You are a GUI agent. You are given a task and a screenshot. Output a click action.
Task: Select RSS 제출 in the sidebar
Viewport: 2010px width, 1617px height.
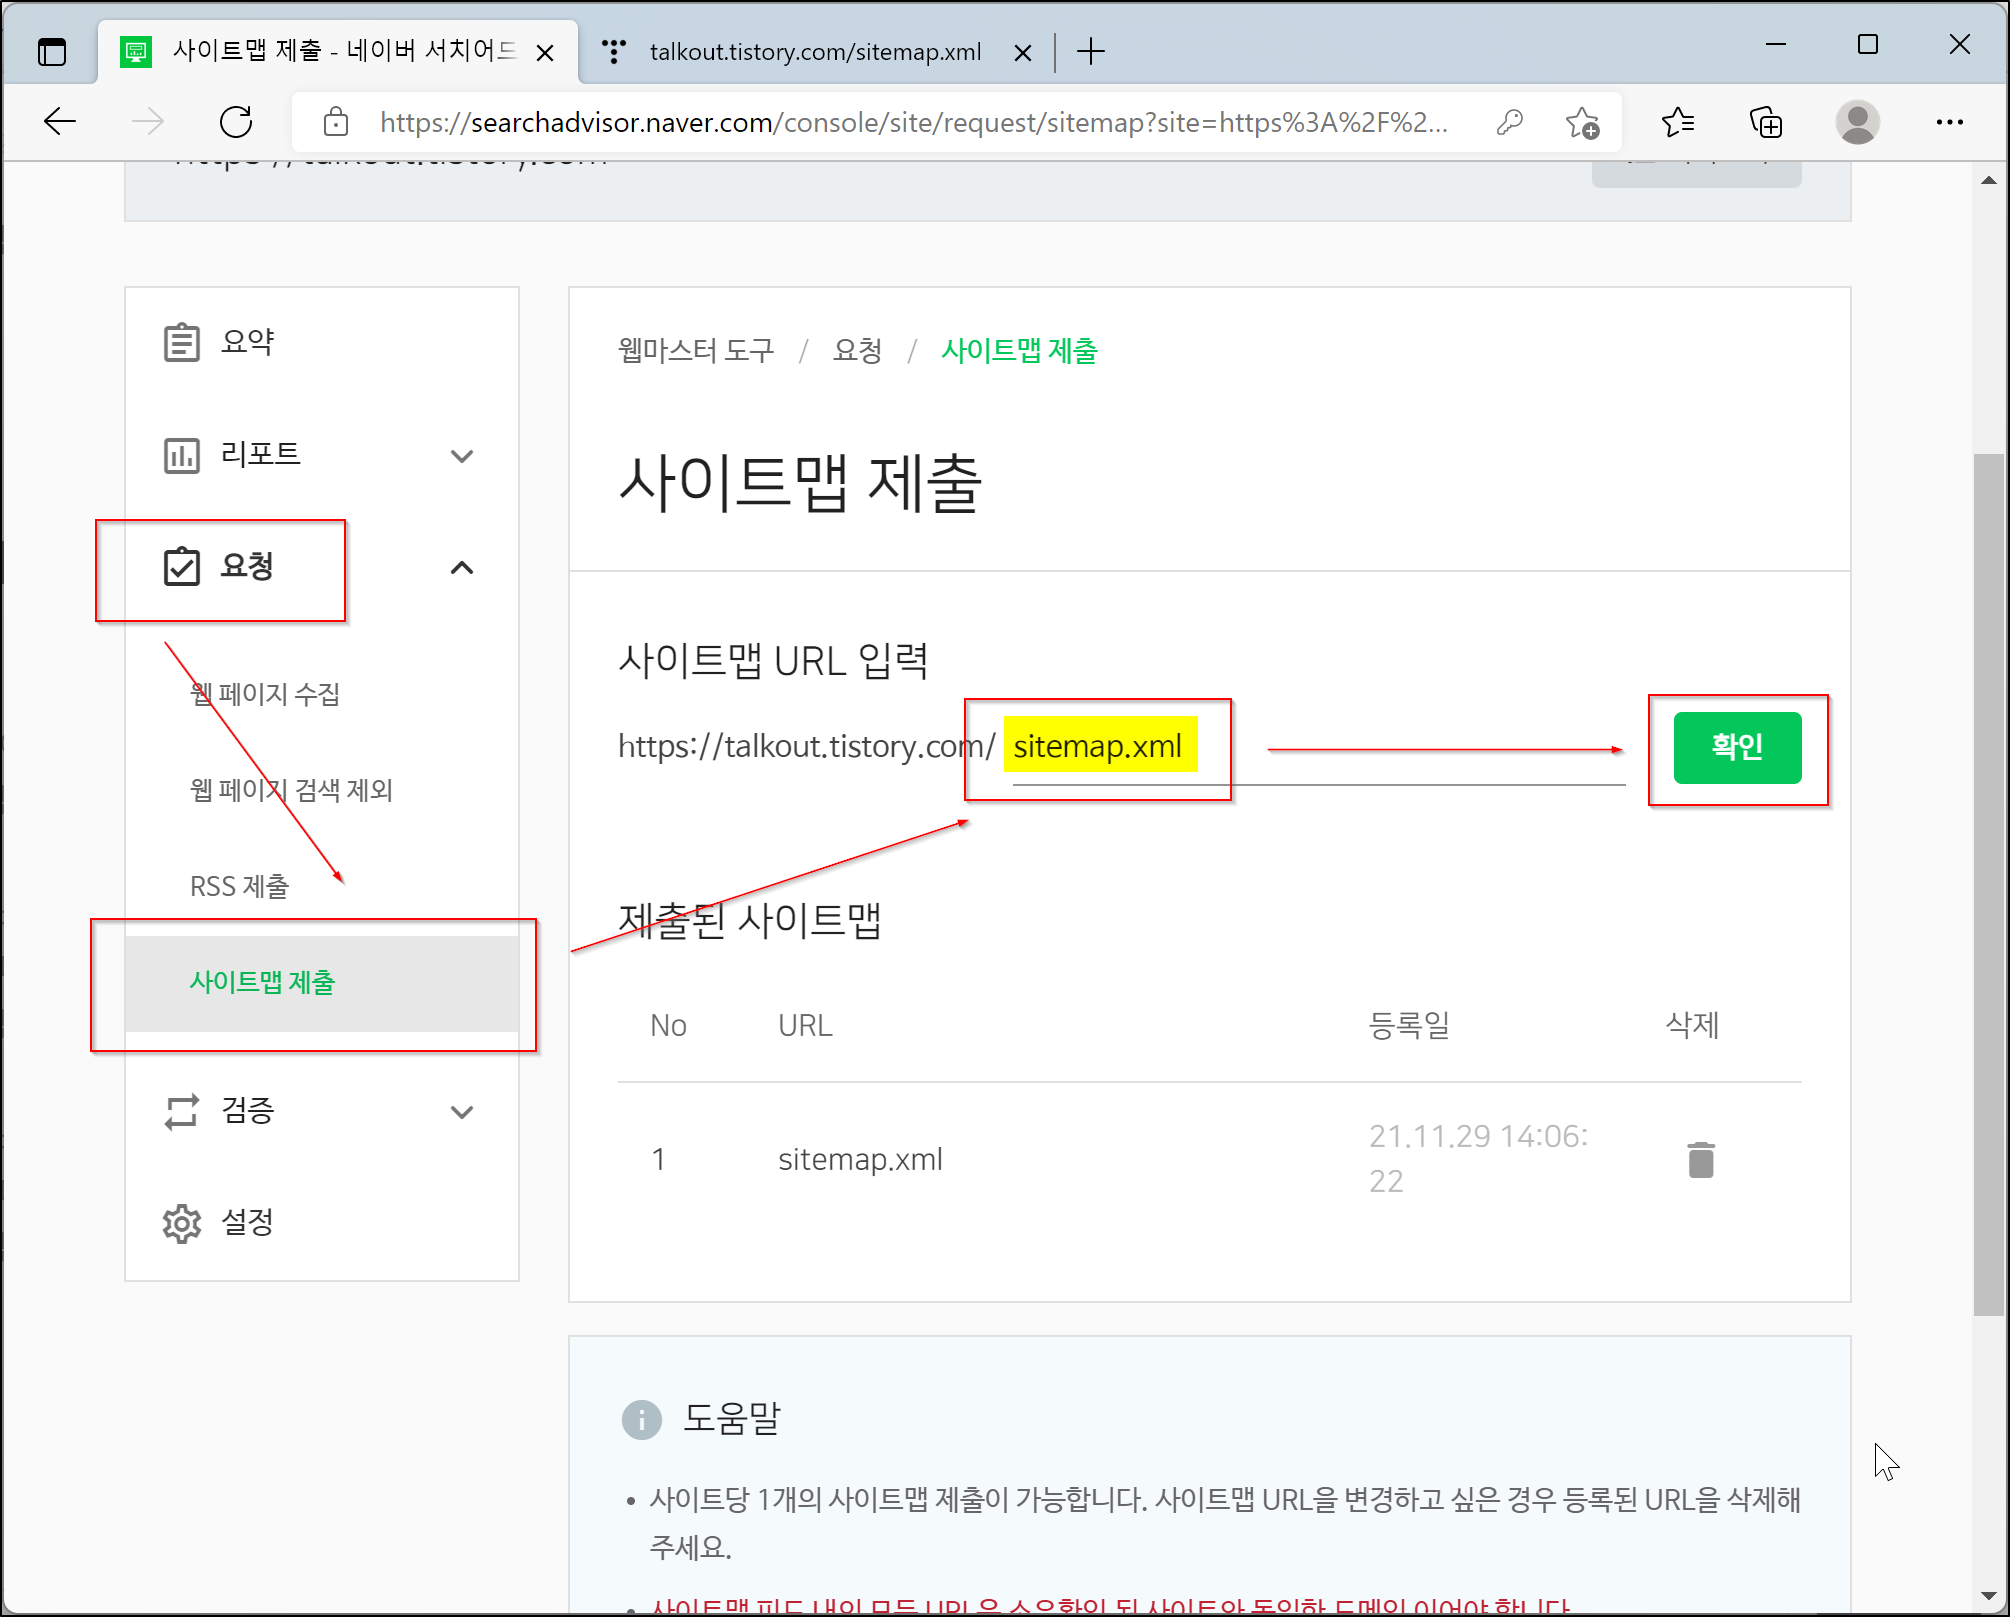(240, 886)
